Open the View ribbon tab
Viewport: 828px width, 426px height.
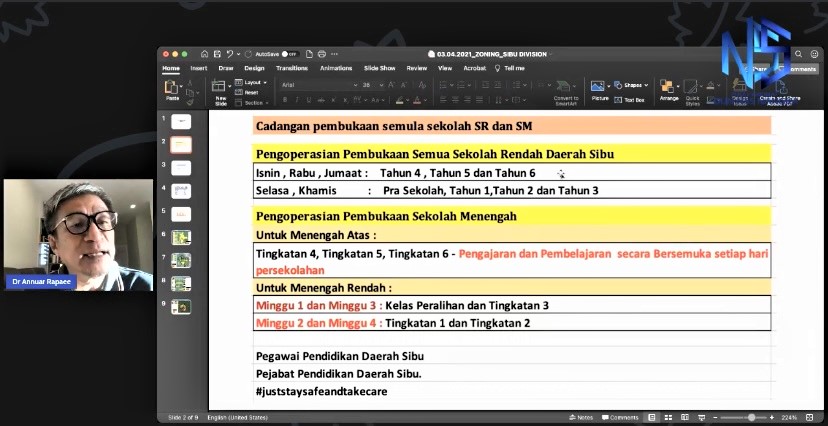pos(445,68)
